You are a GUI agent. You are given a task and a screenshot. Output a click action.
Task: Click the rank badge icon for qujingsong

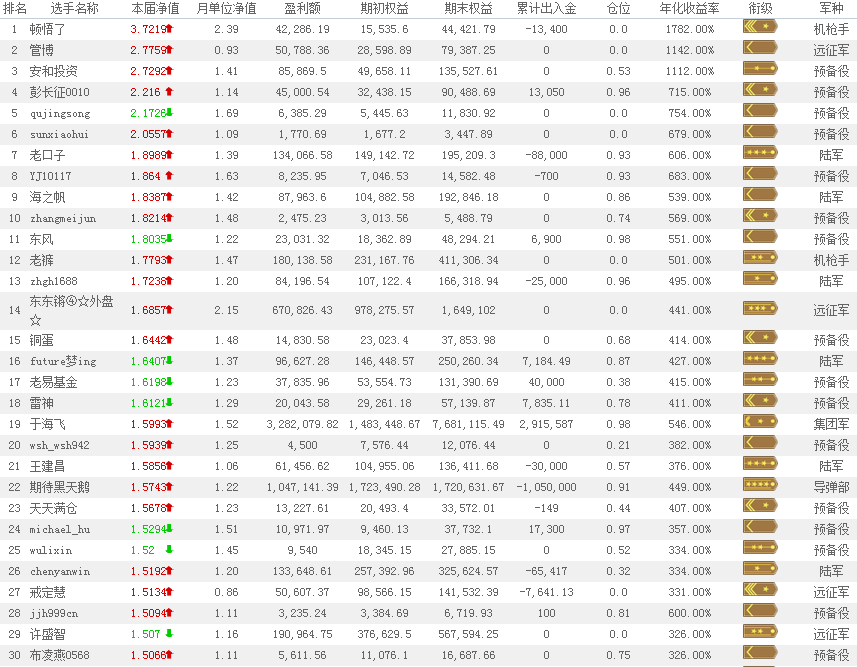coord(760,111)
